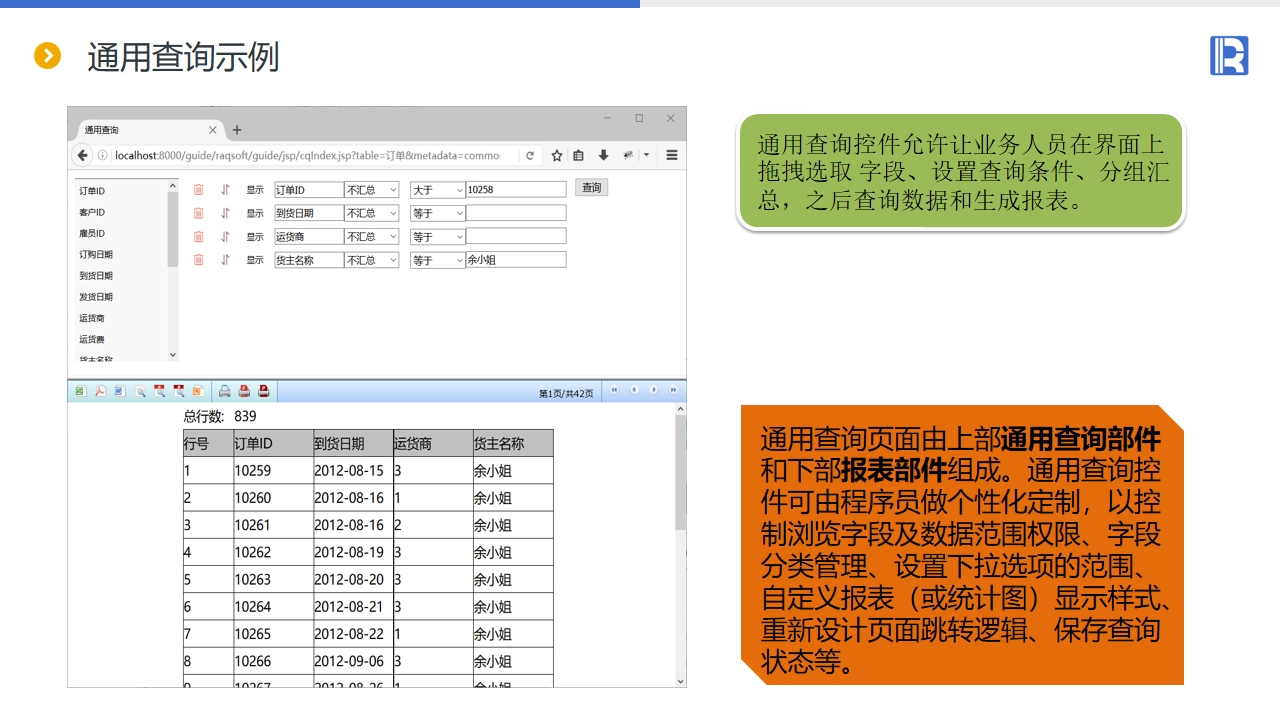The height and width of the screenshot is (720, 1280).
Task: Open the 大于 comparison dropdown
Action: pos(438,190)
